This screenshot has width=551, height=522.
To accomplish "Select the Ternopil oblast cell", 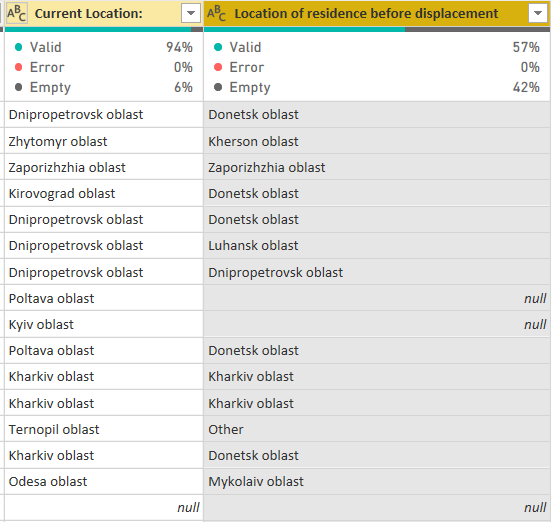I will click(104, 429).
